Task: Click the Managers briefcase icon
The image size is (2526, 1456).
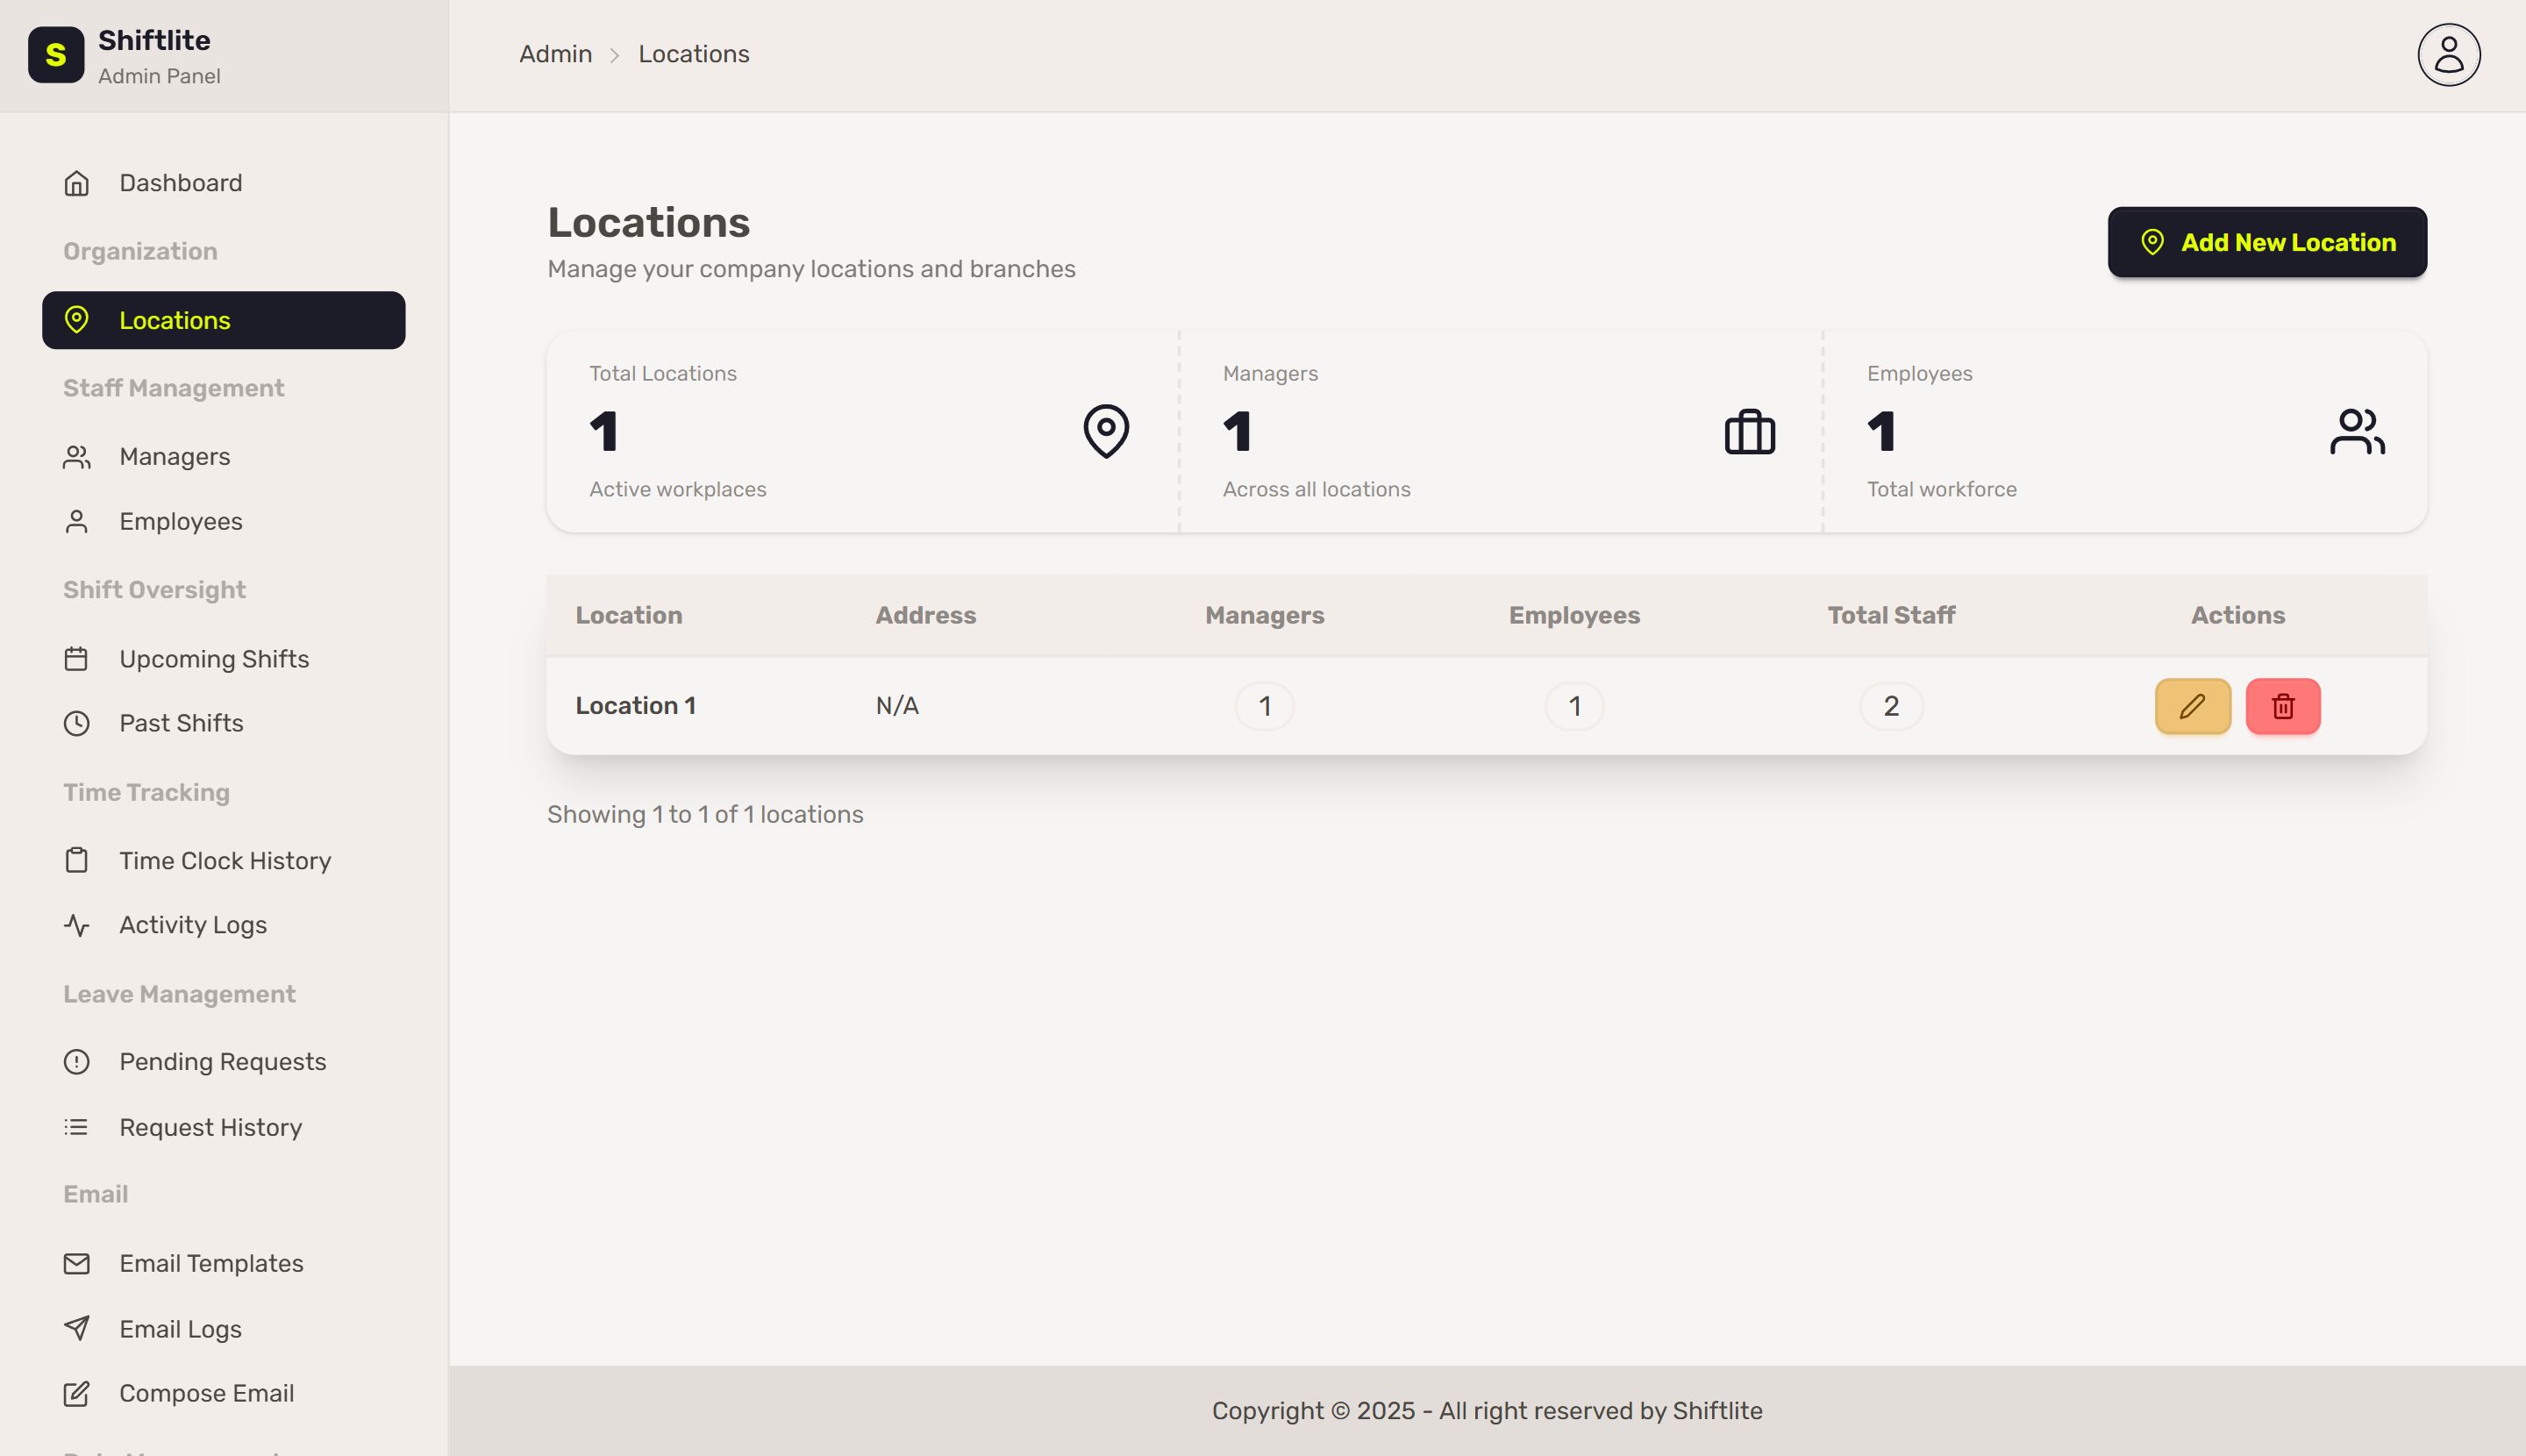Action: click(1749, 432)
